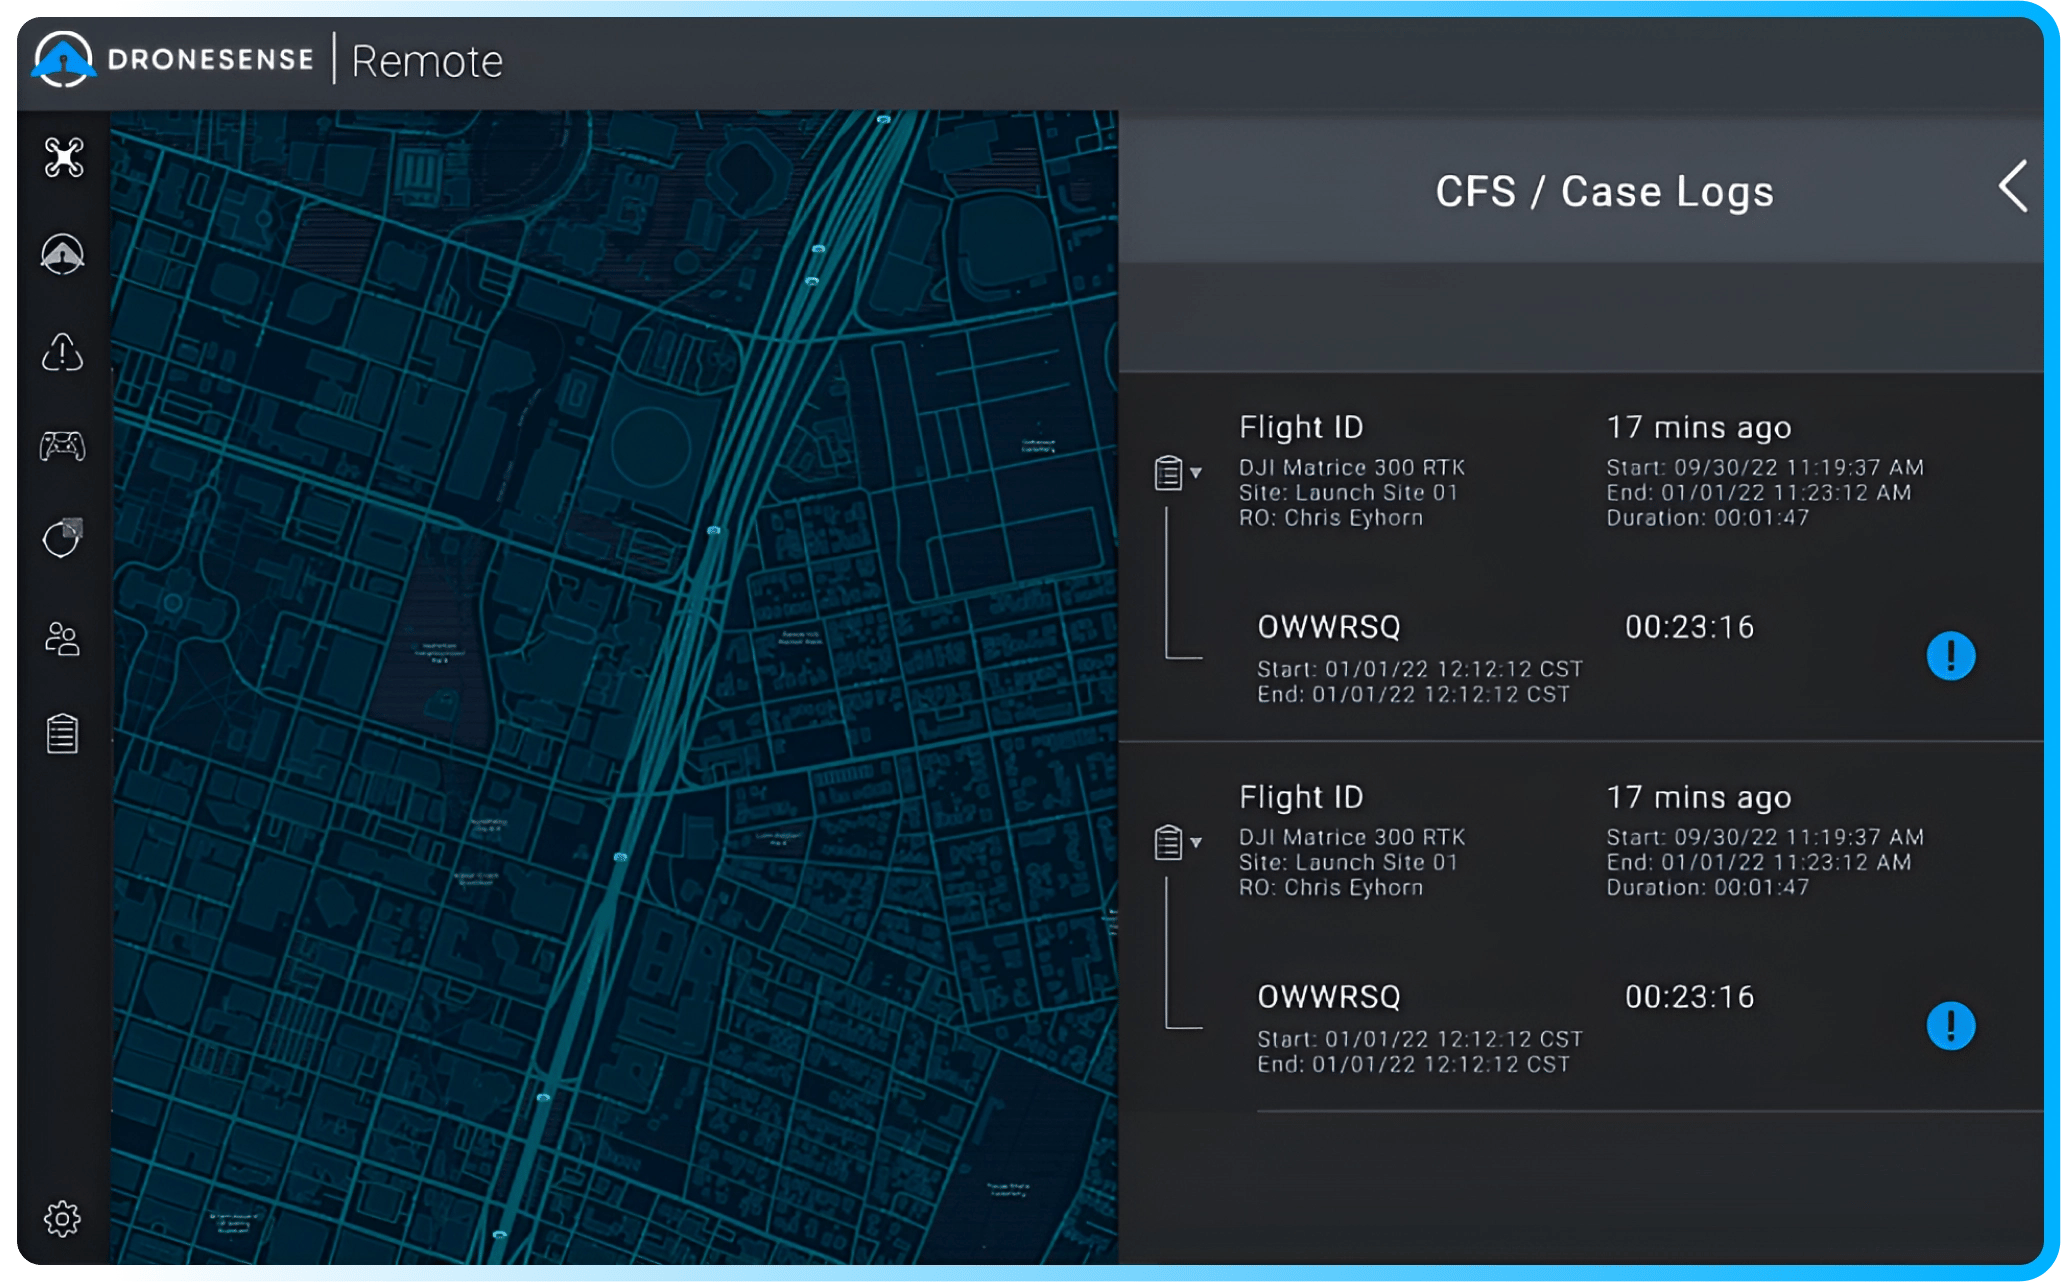The height and width of the screenshot is (1282, 2061).
Task: Click the map marker at top of highway
Action: (x=883, y=120)
